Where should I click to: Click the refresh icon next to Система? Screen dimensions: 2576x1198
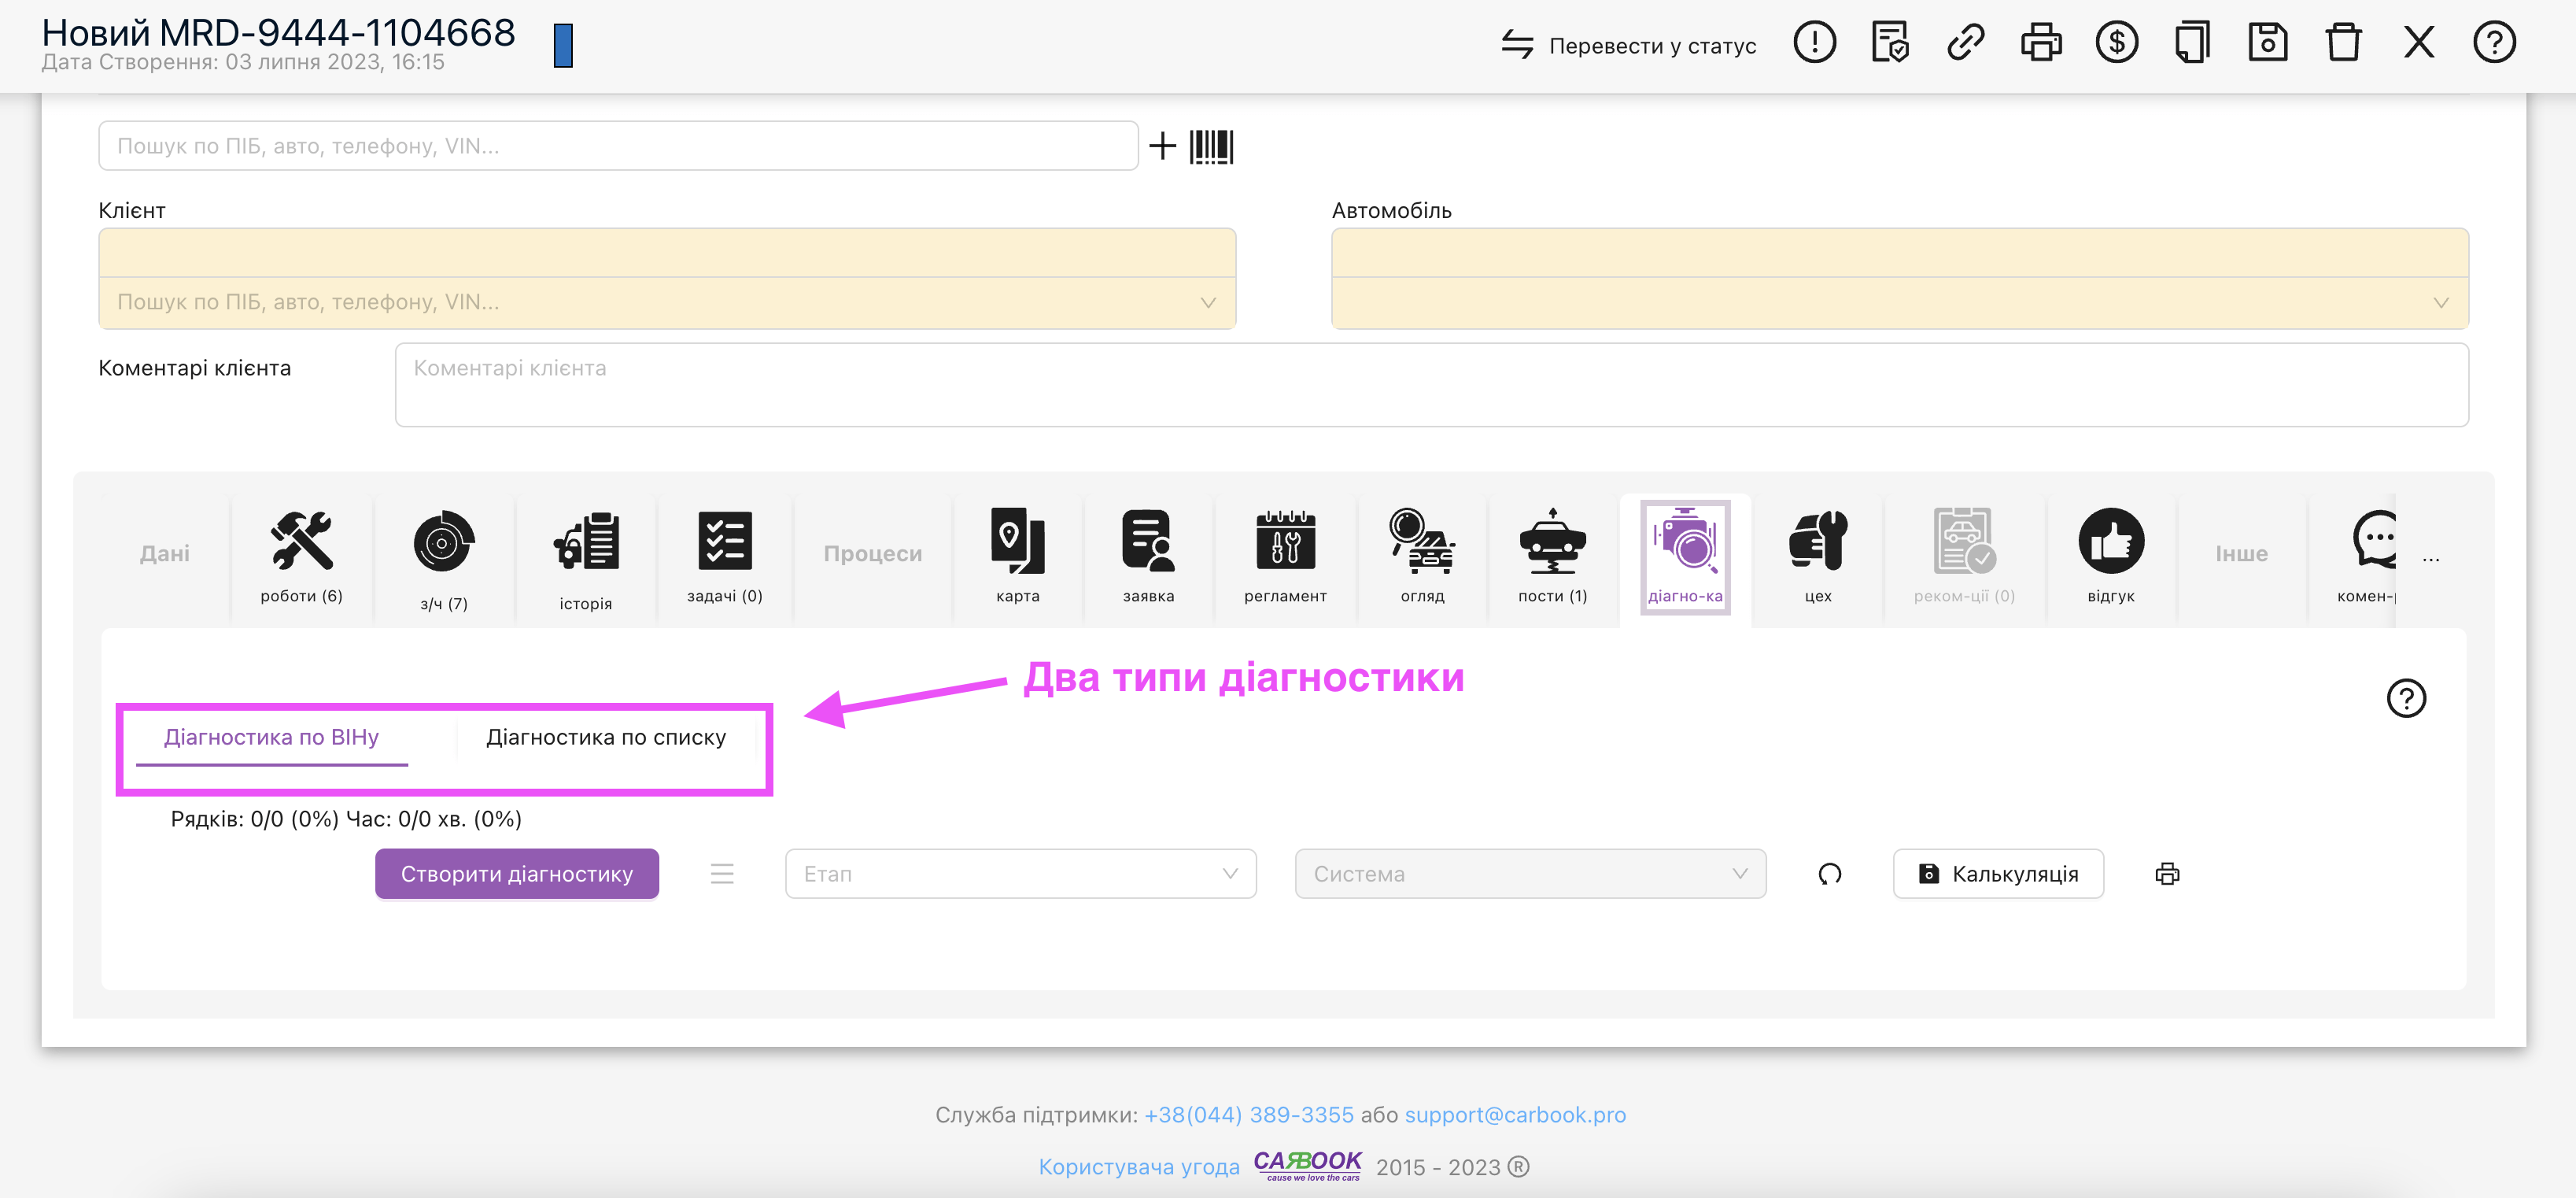point(1829,874)
